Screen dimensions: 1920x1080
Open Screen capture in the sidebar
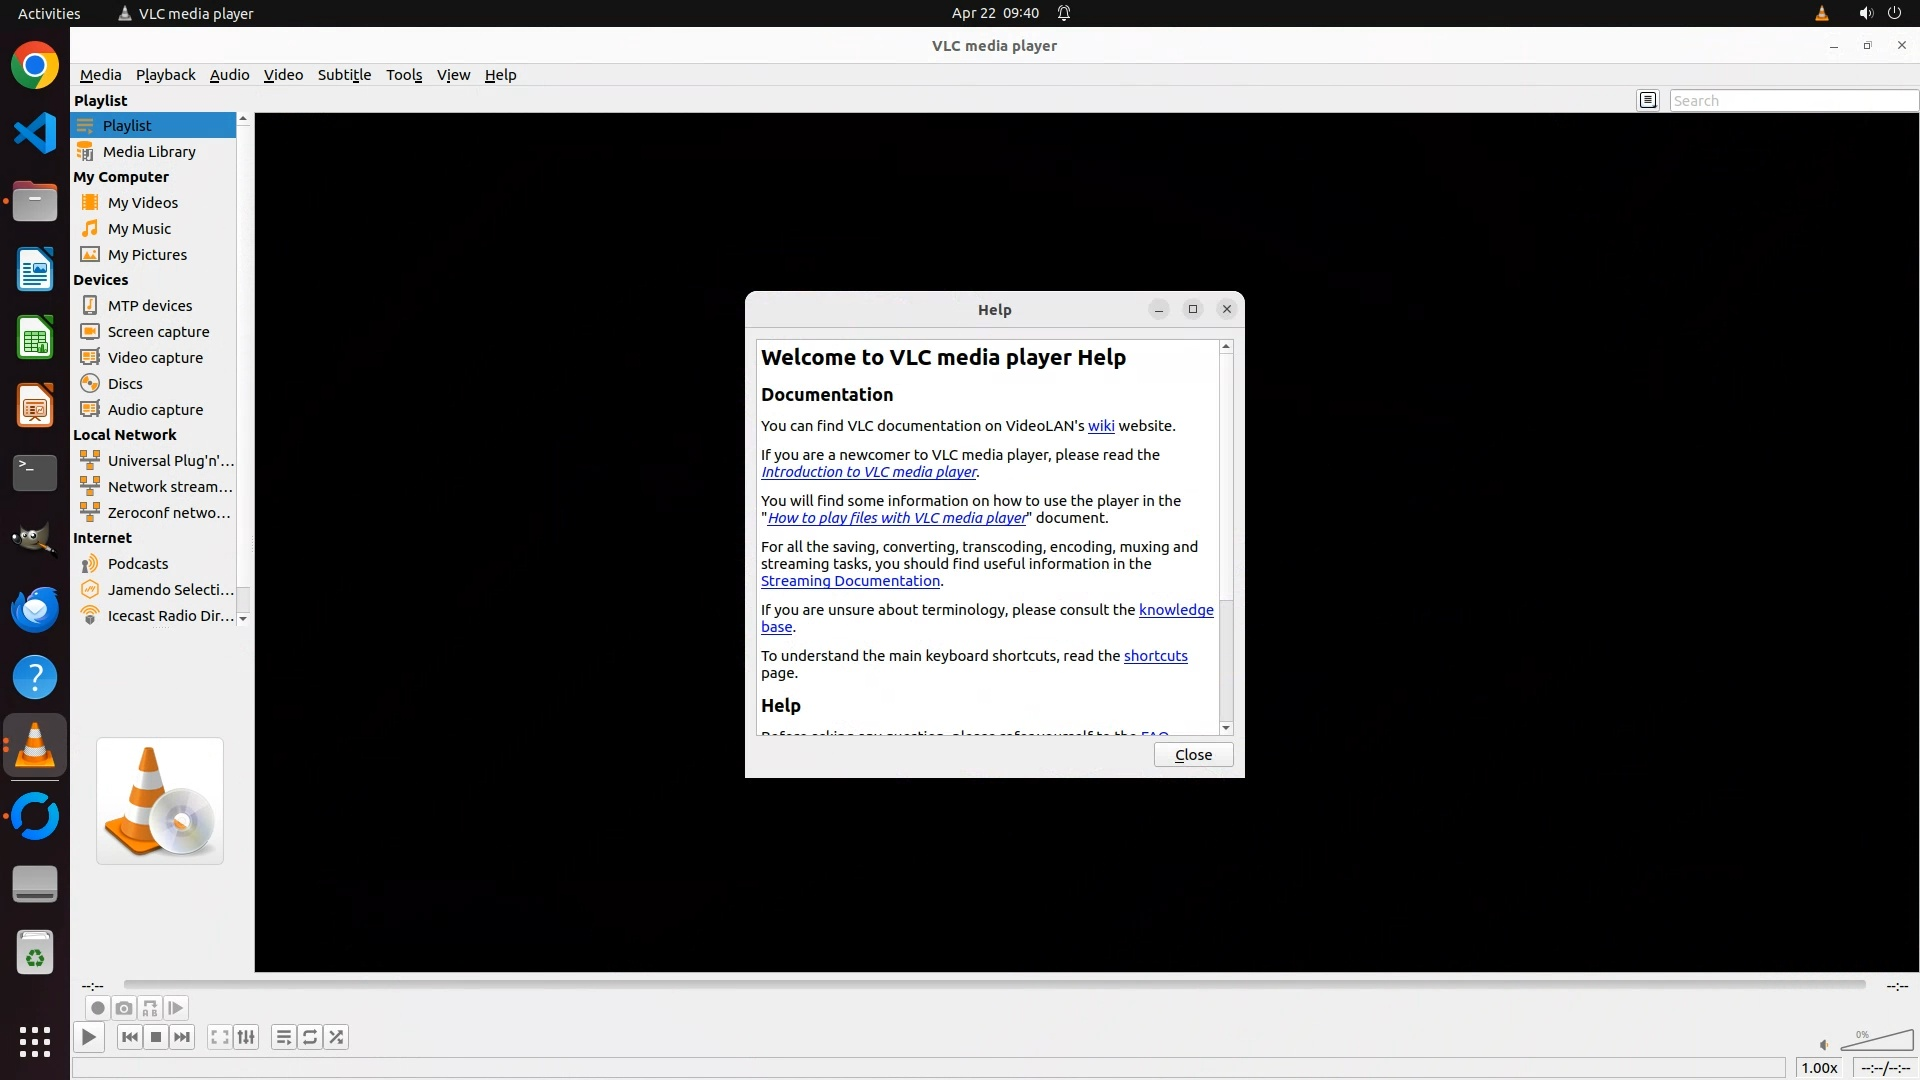pos(158,332)
